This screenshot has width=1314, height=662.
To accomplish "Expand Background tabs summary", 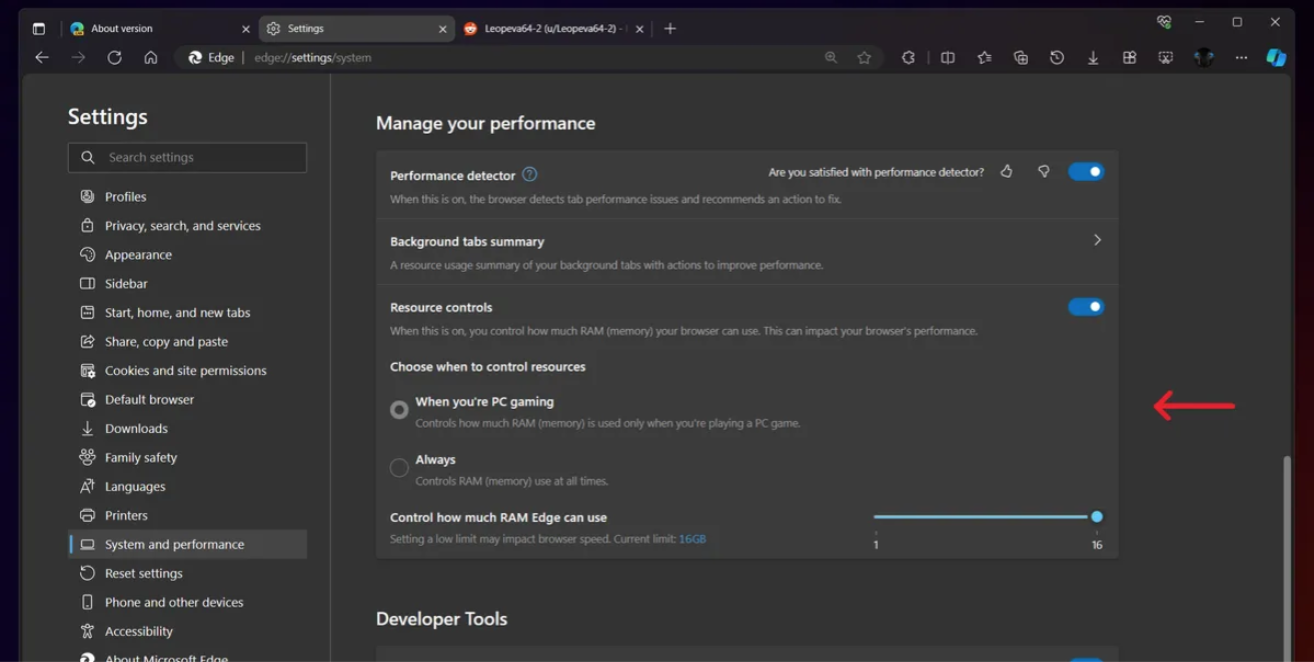I will click(1096, 240).
